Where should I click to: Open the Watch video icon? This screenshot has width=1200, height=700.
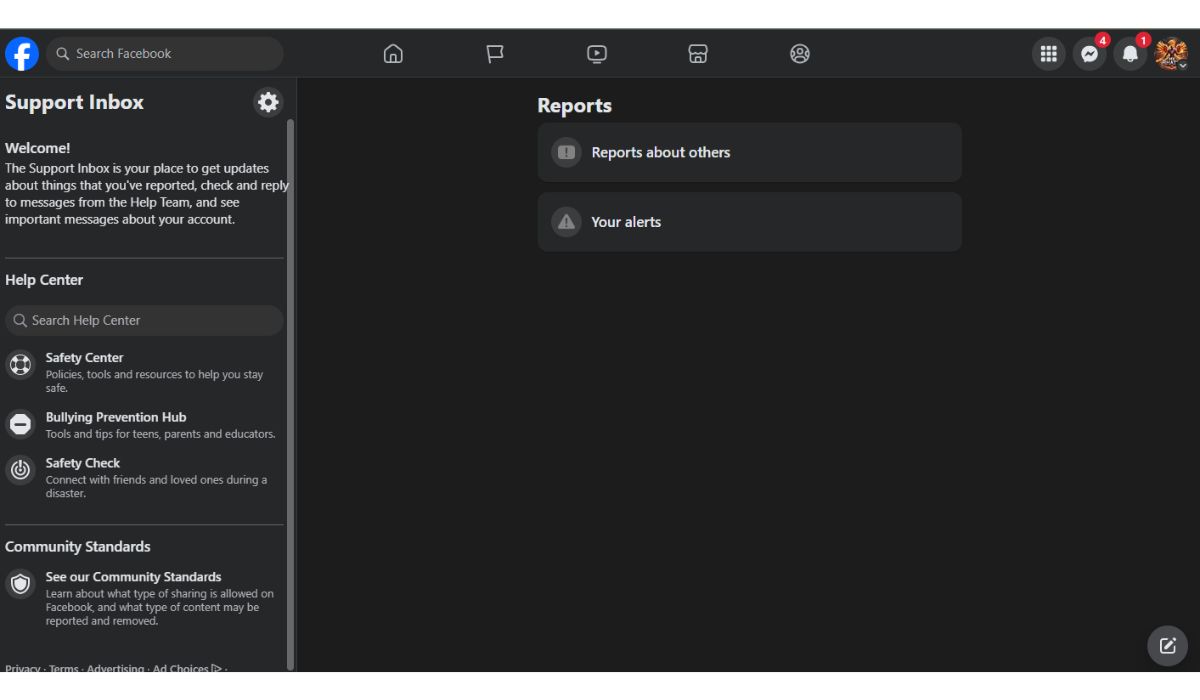click(597, 54)
